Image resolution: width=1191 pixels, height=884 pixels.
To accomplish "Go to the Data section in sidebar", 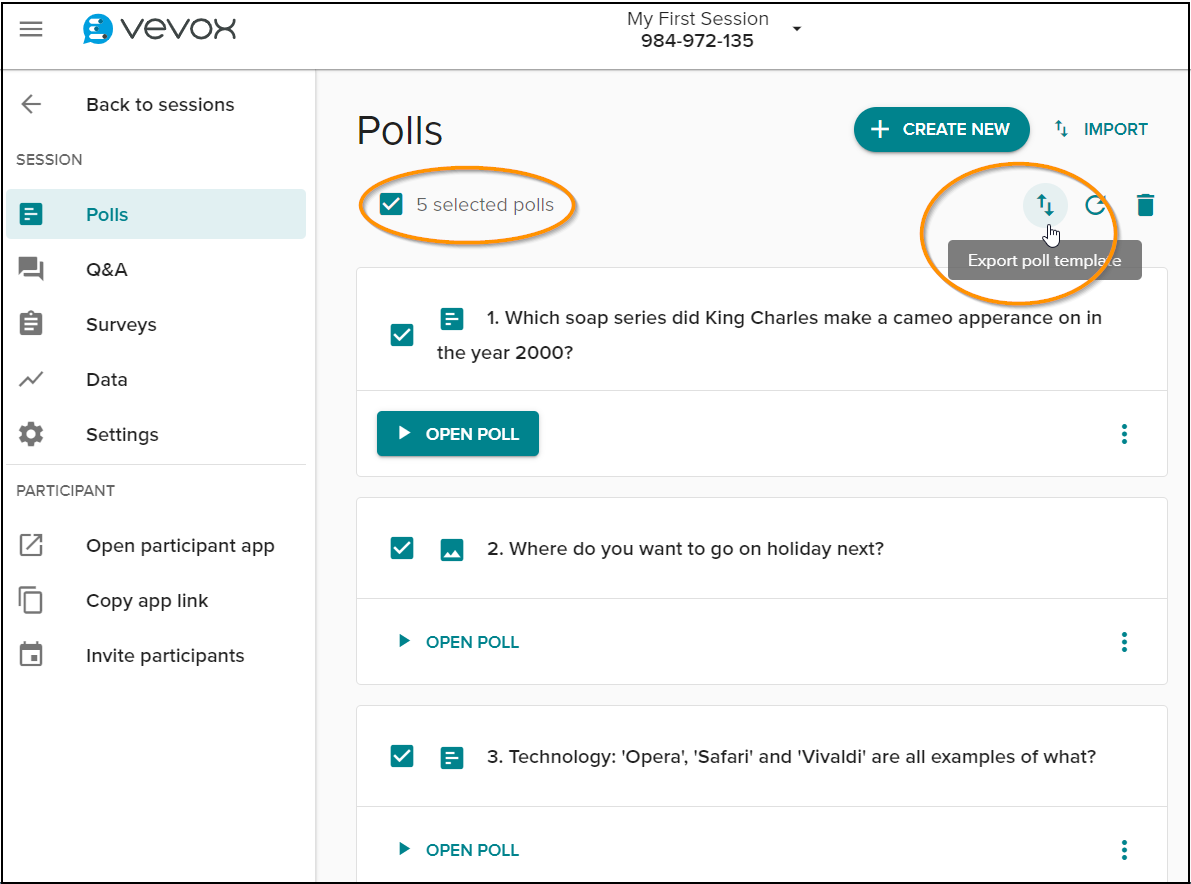I will click(106, 379).
